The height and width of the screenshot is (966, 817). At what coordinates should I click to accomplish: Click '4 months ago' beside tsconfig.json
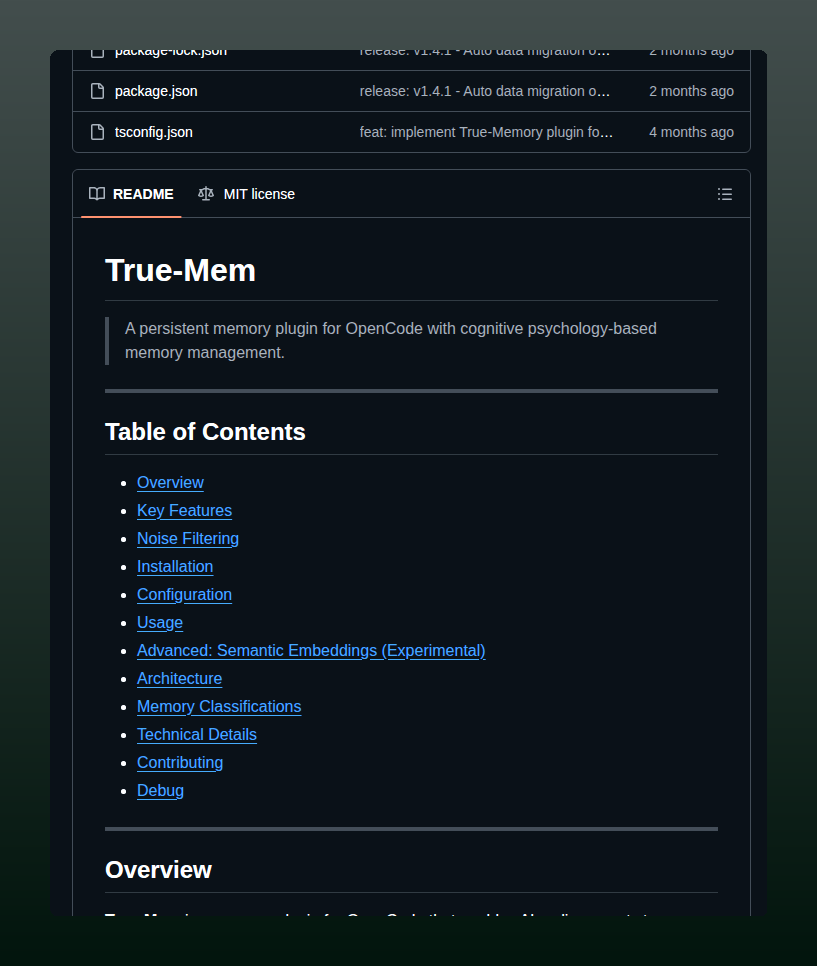[691, 132]
